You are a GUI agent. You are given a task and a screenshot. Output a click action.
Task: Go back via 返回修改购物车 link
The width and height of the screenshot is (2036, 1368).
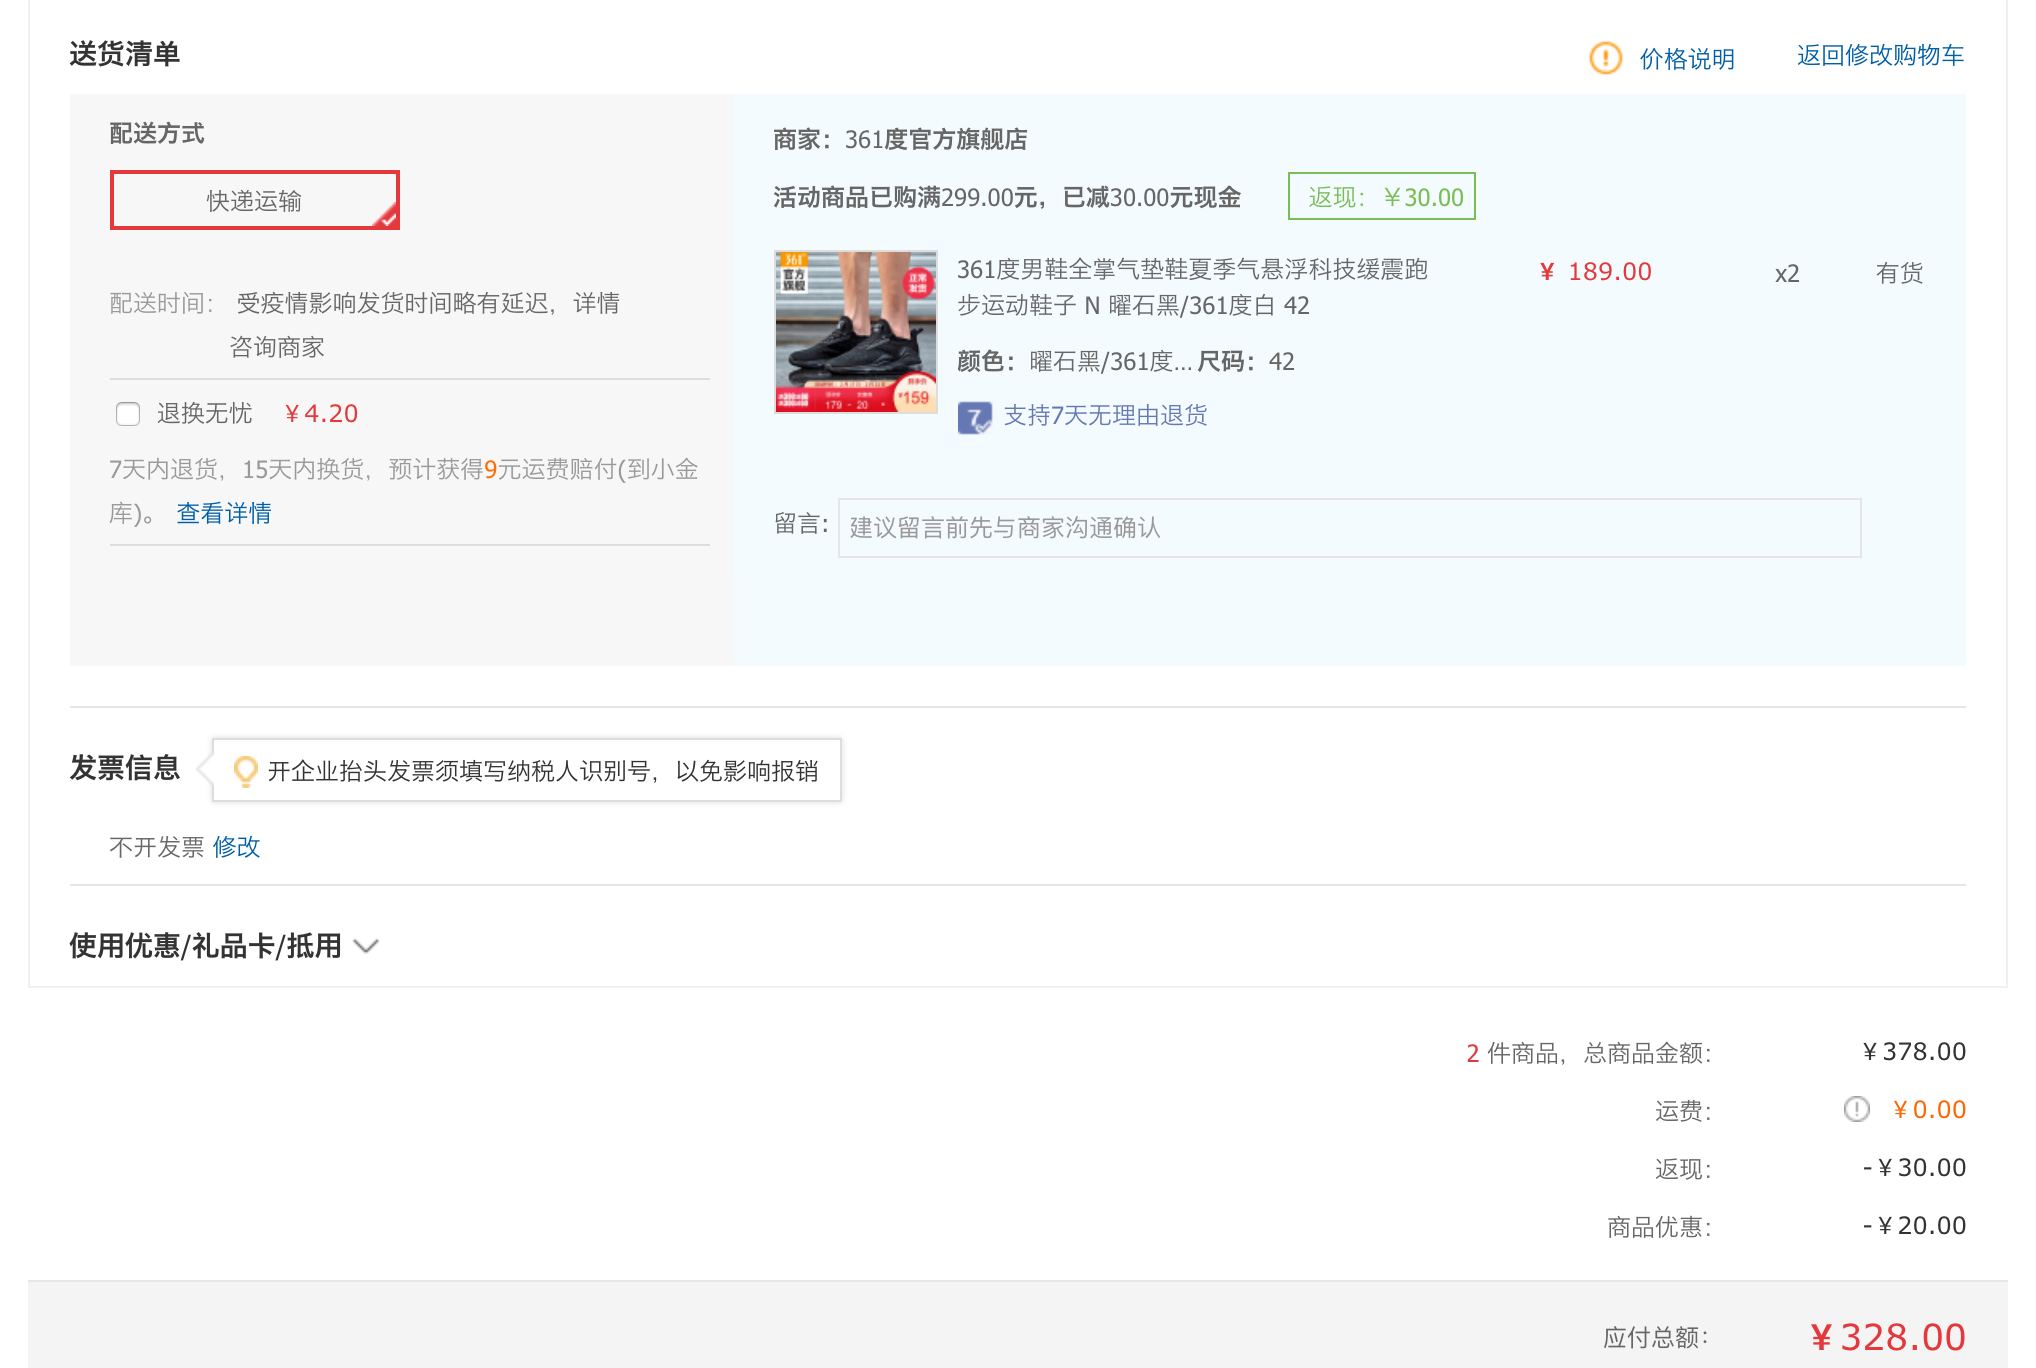coord(1880,55)
